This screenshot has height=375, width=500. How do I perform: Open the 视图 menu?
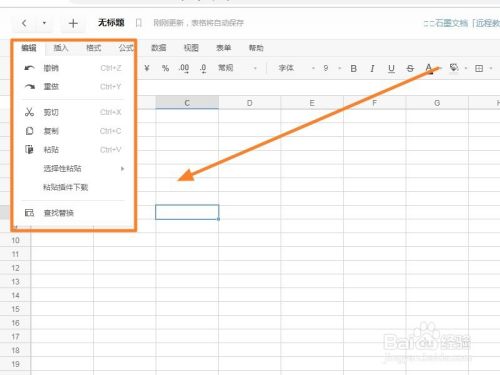pos(191,48)
